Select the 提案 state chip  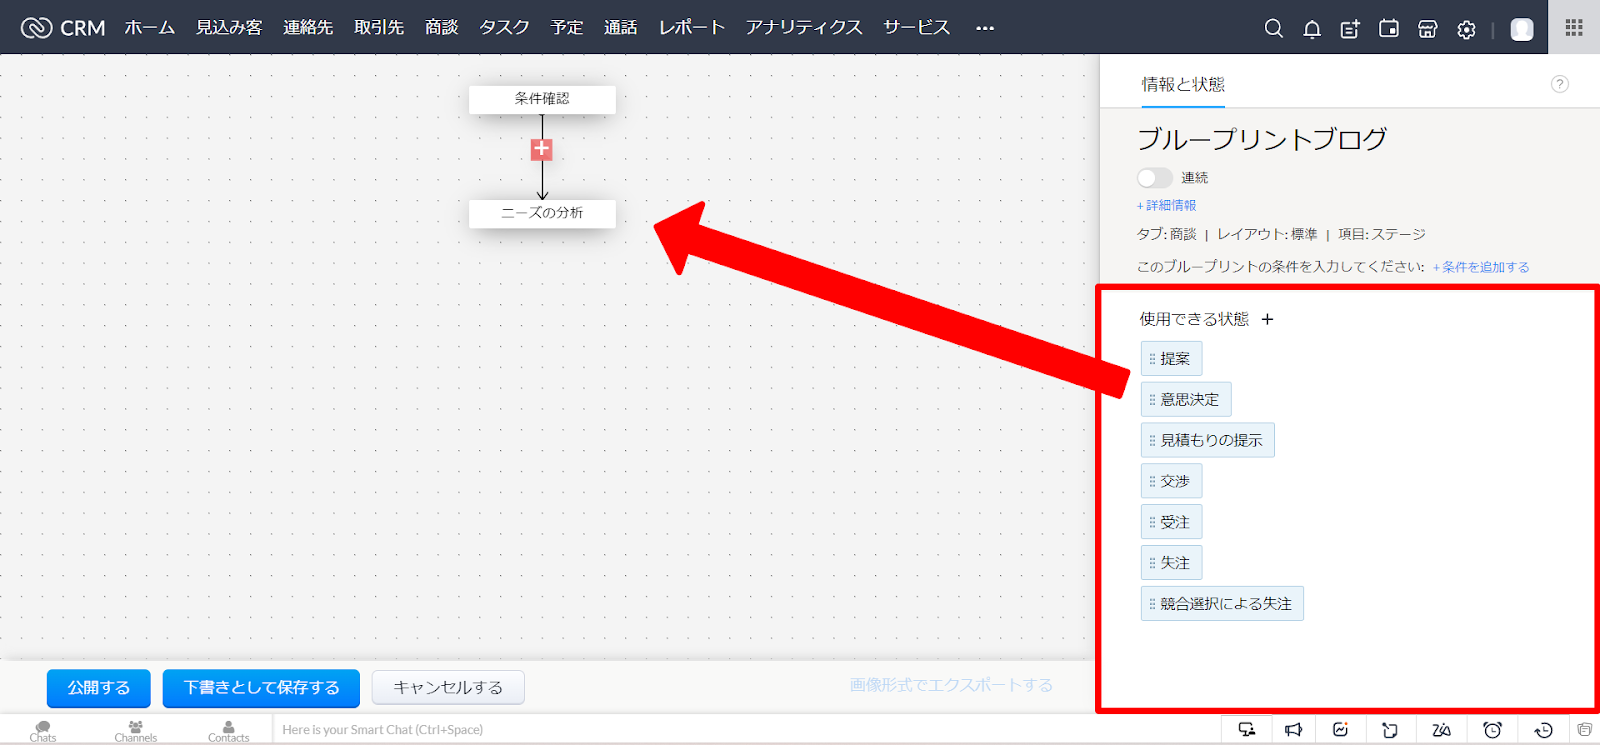(1171, 359)
